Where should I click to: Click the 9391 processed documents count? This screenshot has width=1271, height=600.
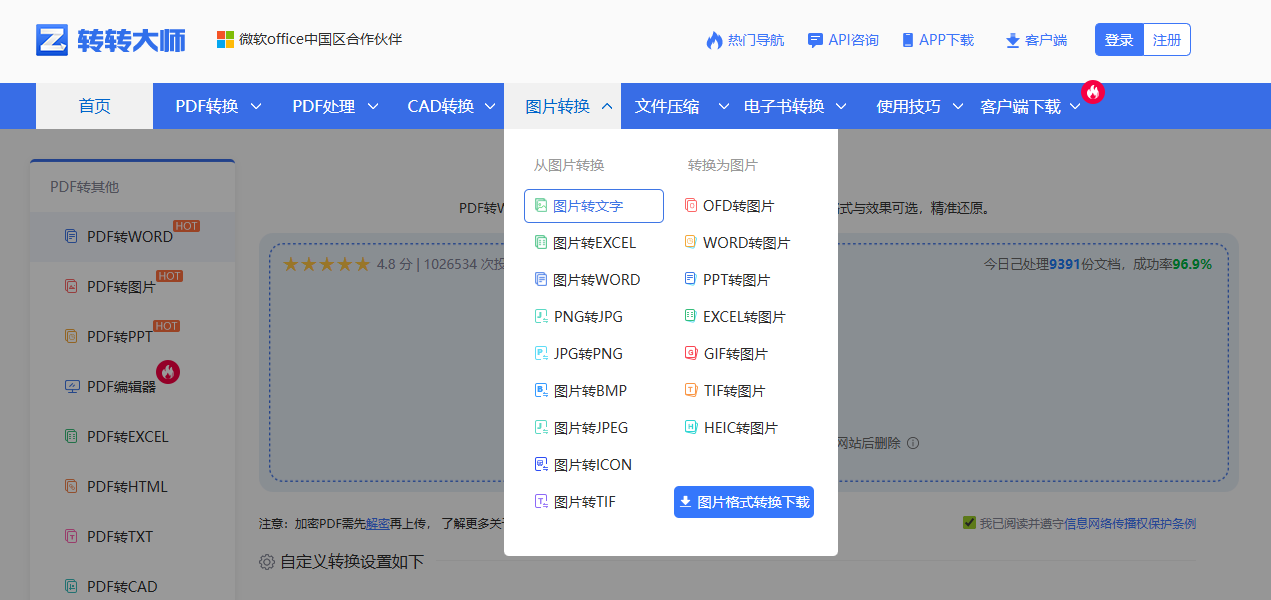click(1065, 265)
